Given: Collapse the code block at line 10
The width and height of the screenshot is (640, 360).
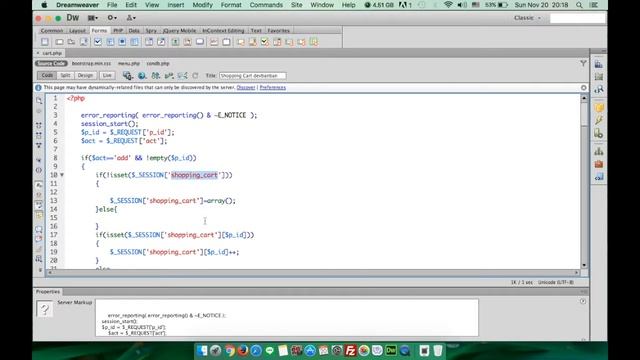Looking at the screenshot, I should (x=62, y=175).
